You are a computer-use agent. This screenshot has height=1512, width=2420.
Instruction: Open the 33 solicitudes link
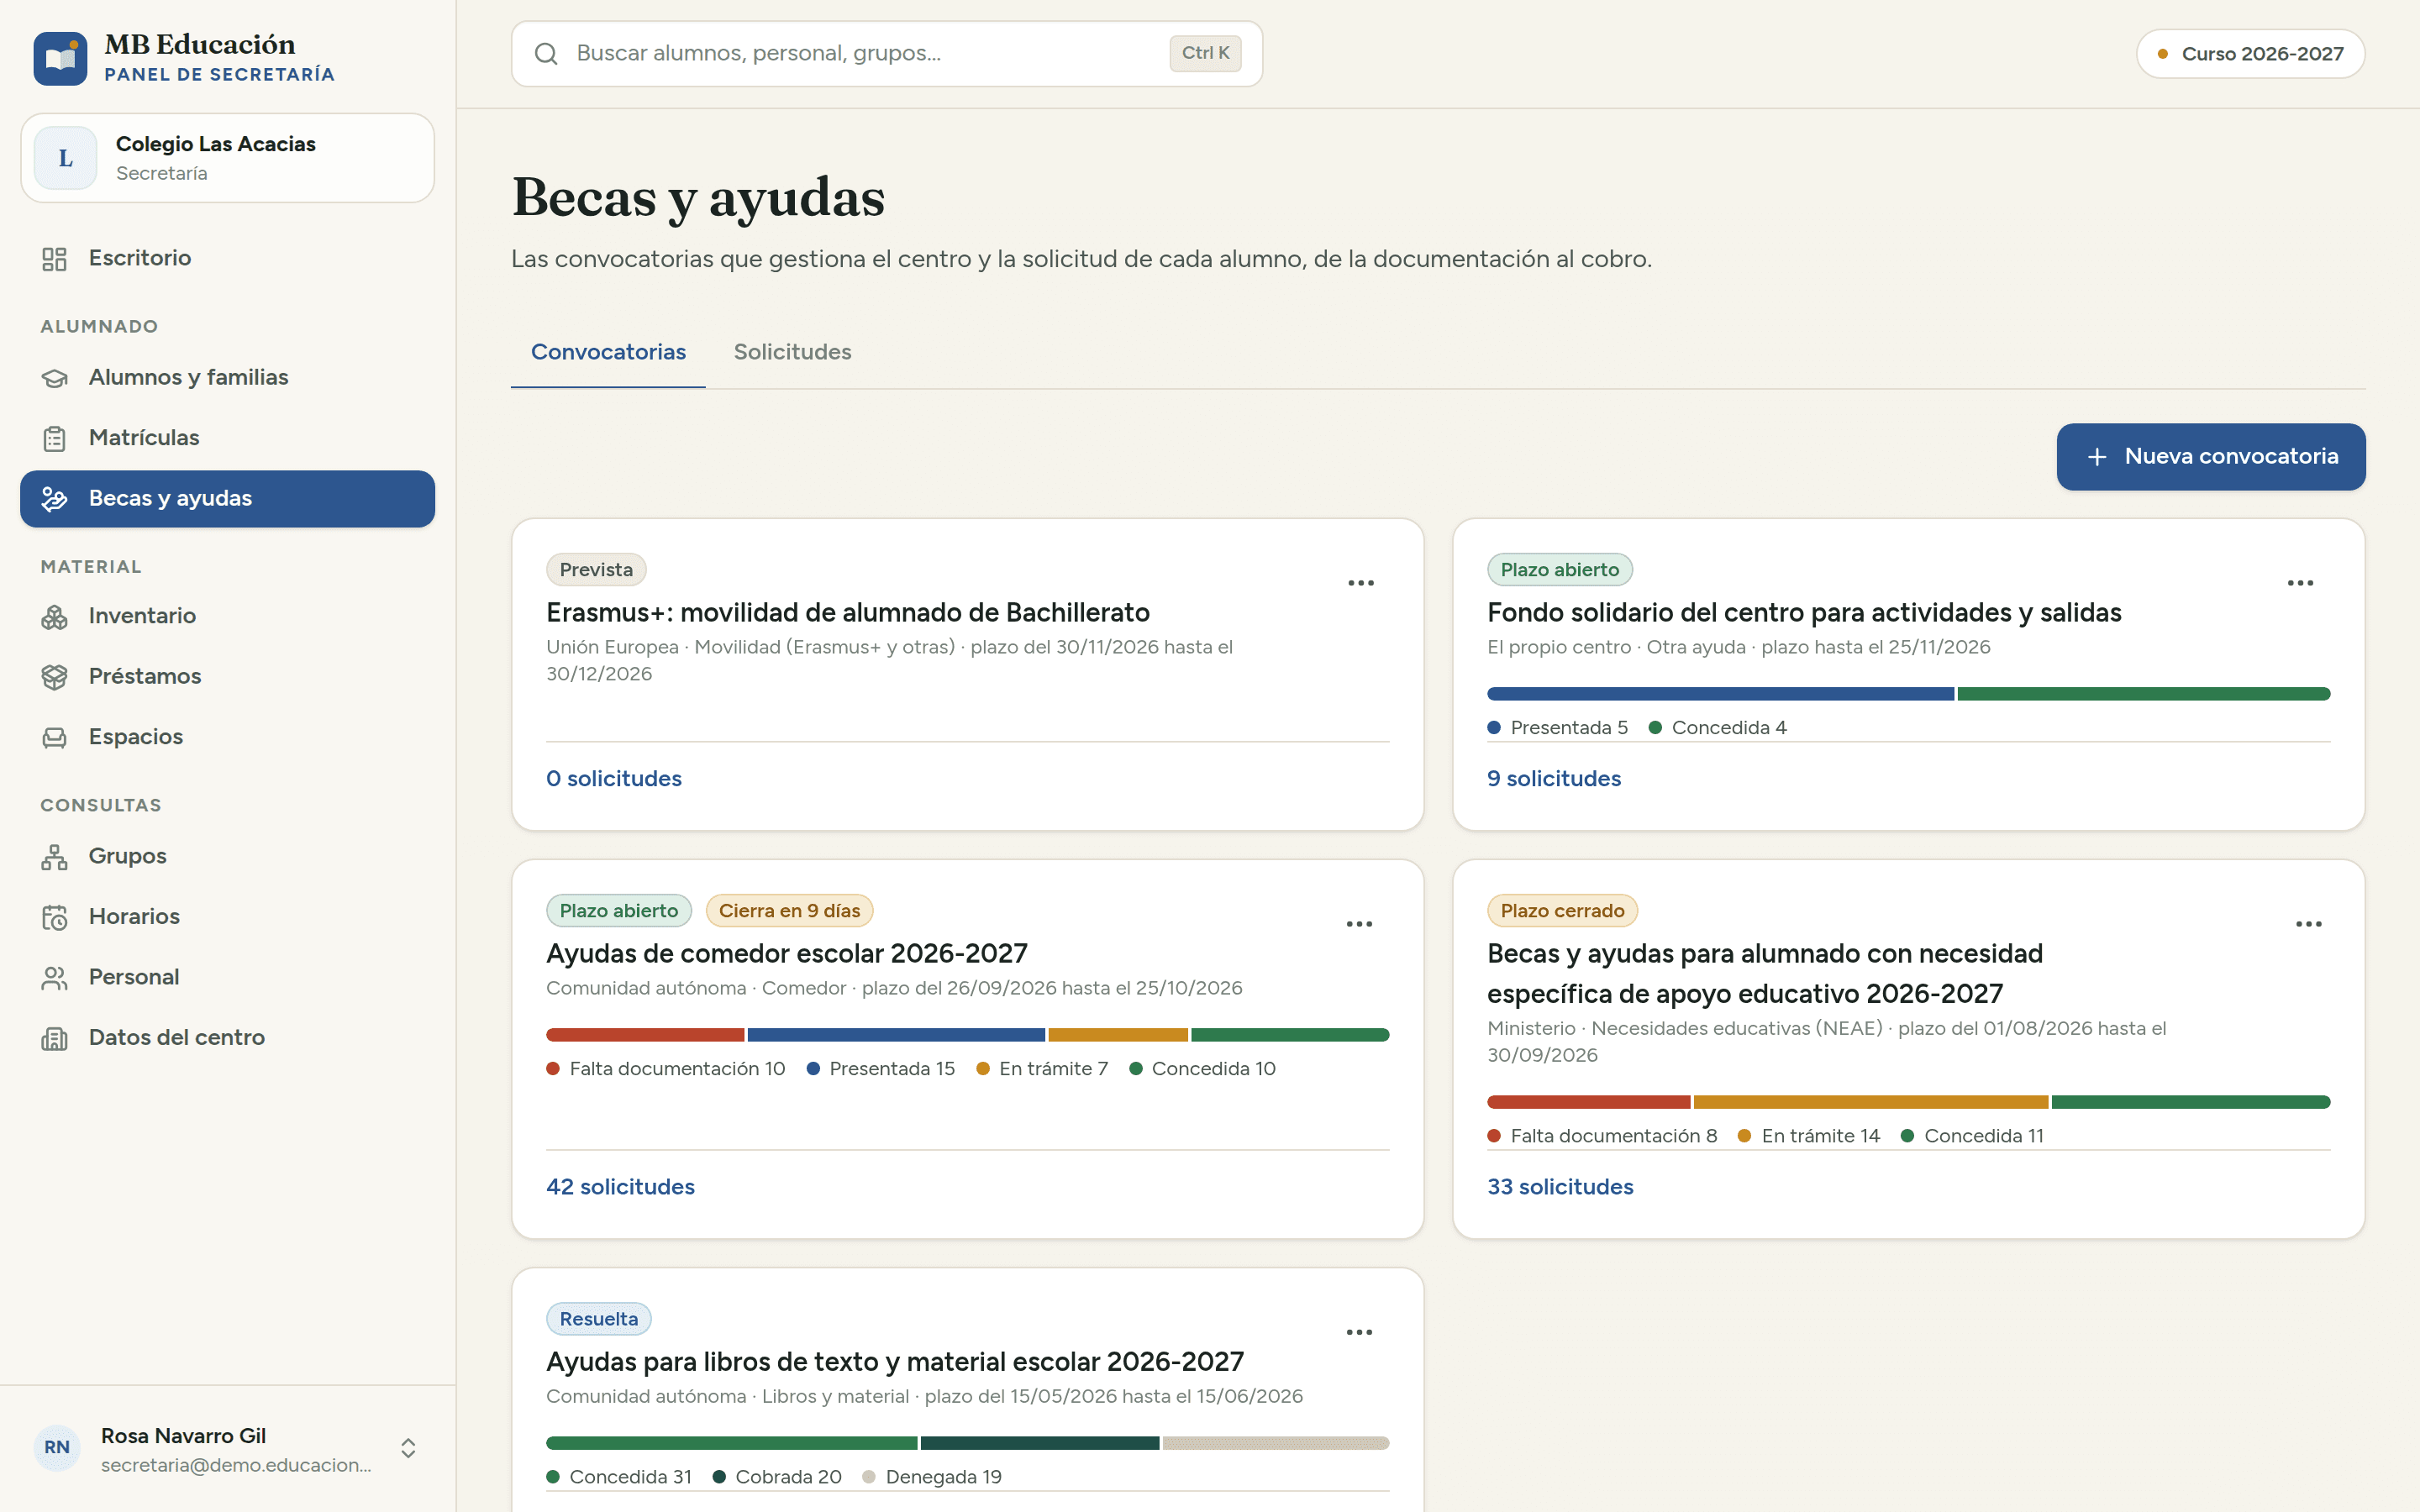tap(1560, 1187)
